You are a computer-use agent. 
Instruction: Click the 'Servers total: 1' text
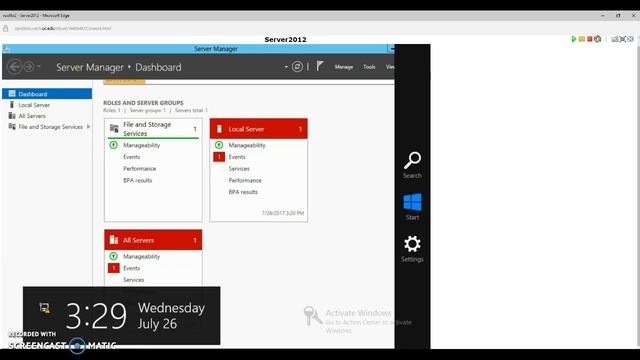[x=191, y=110]
